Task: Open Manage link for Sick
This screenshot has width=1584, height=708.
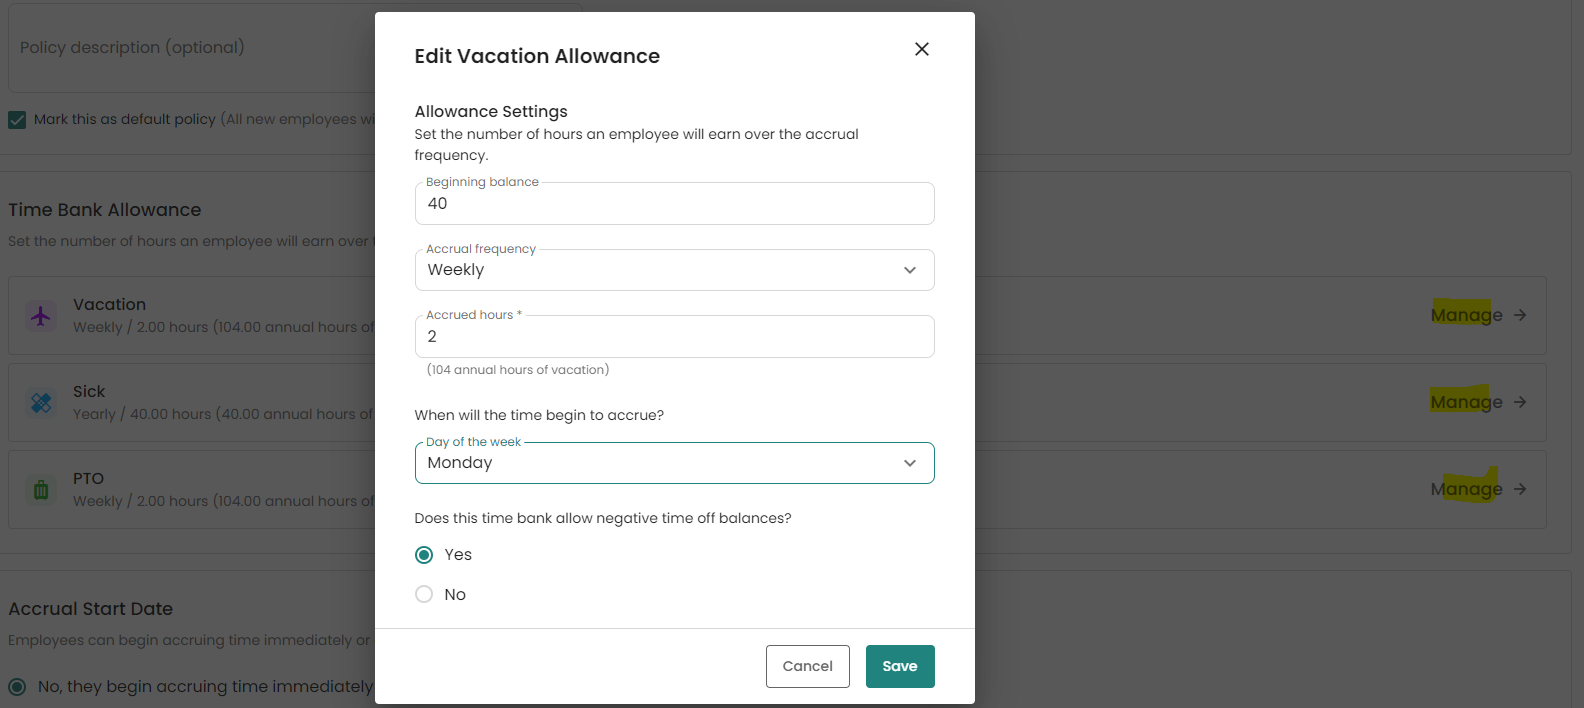Action: pos(1466,402)
